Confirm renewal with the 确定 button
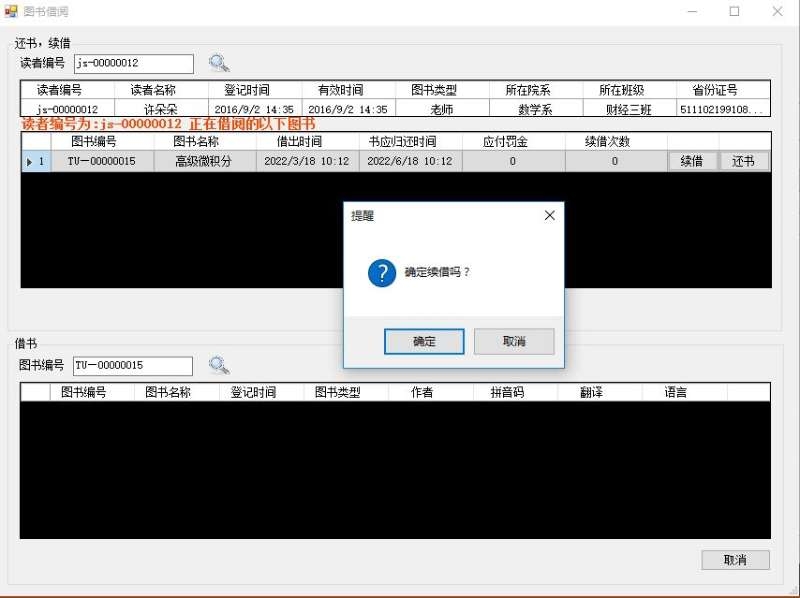 424,341
